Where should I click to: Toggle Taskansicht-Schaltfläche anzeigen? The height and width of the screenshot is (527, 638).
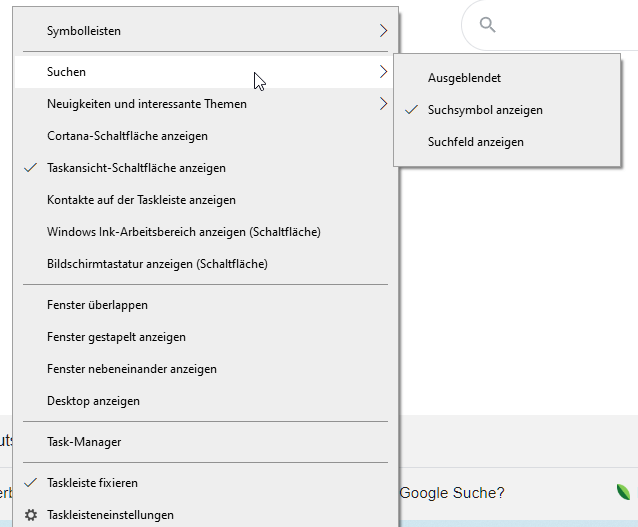tap(205, 168)
